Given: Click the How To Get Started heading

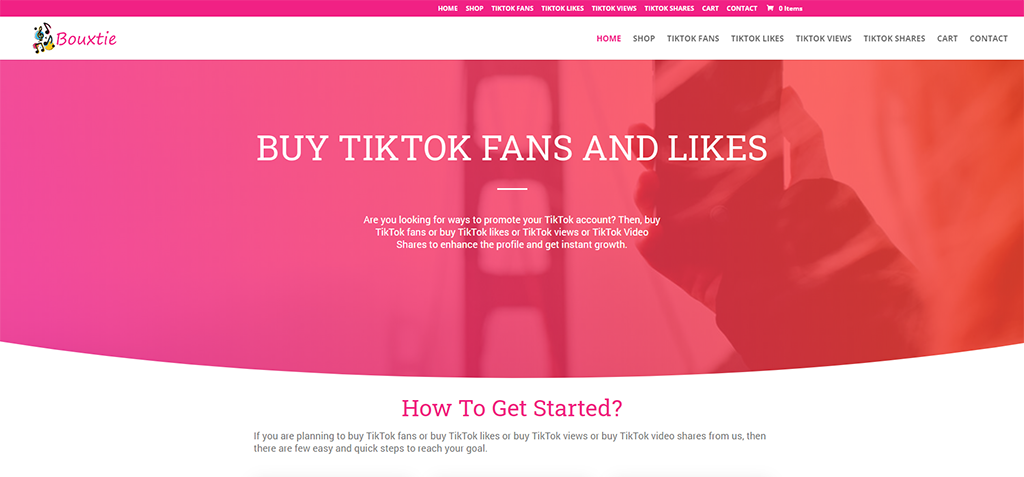Looking at the screenshot, I should [512, 408].
